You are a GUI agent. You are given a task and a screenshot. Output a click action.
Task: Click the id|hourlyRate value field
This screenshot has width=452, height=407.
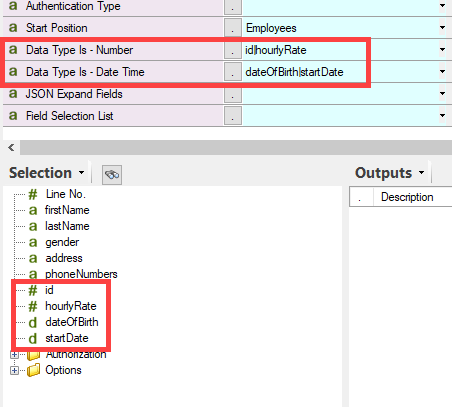point(340,50)
